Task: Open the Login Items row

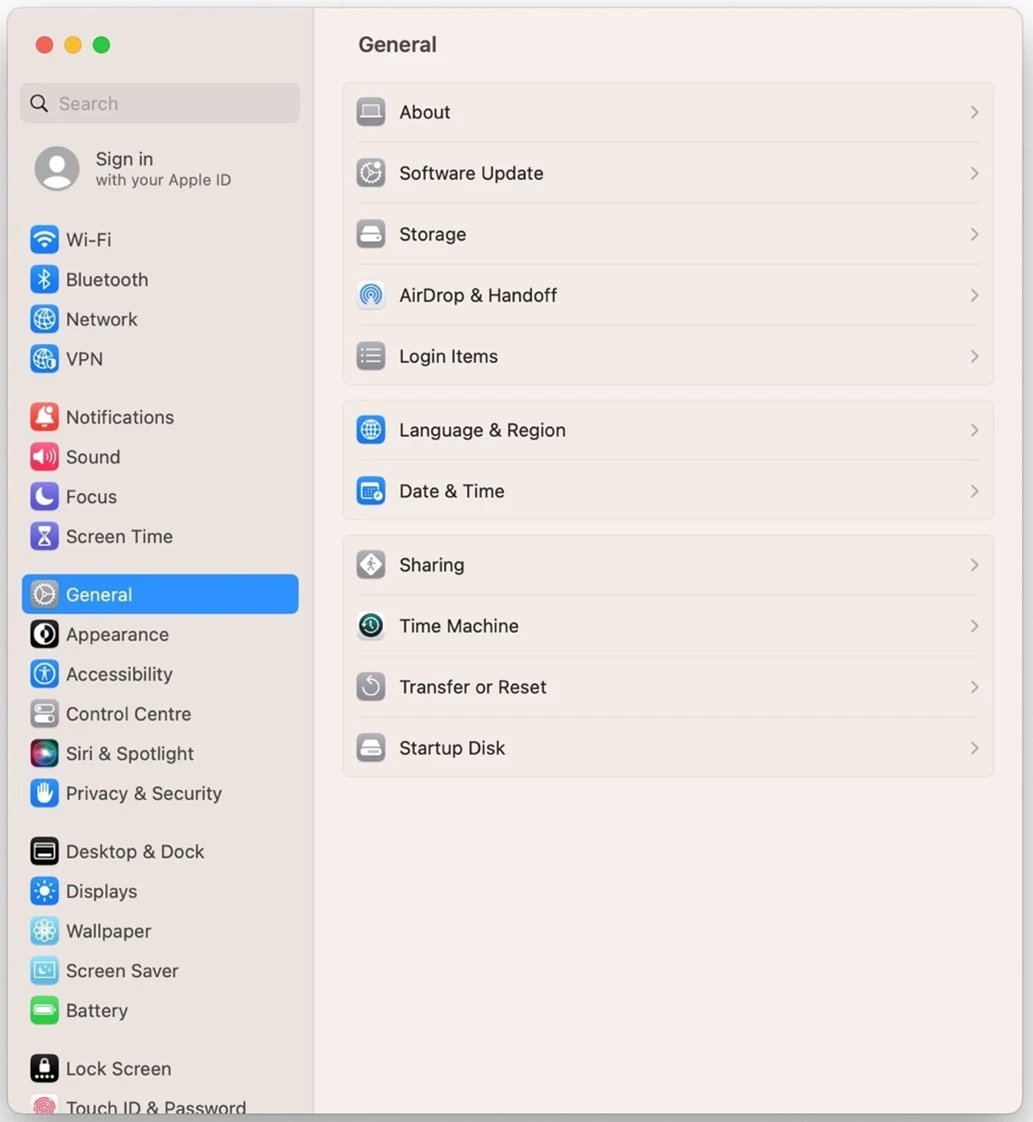Action: click(x=668, y=356)
